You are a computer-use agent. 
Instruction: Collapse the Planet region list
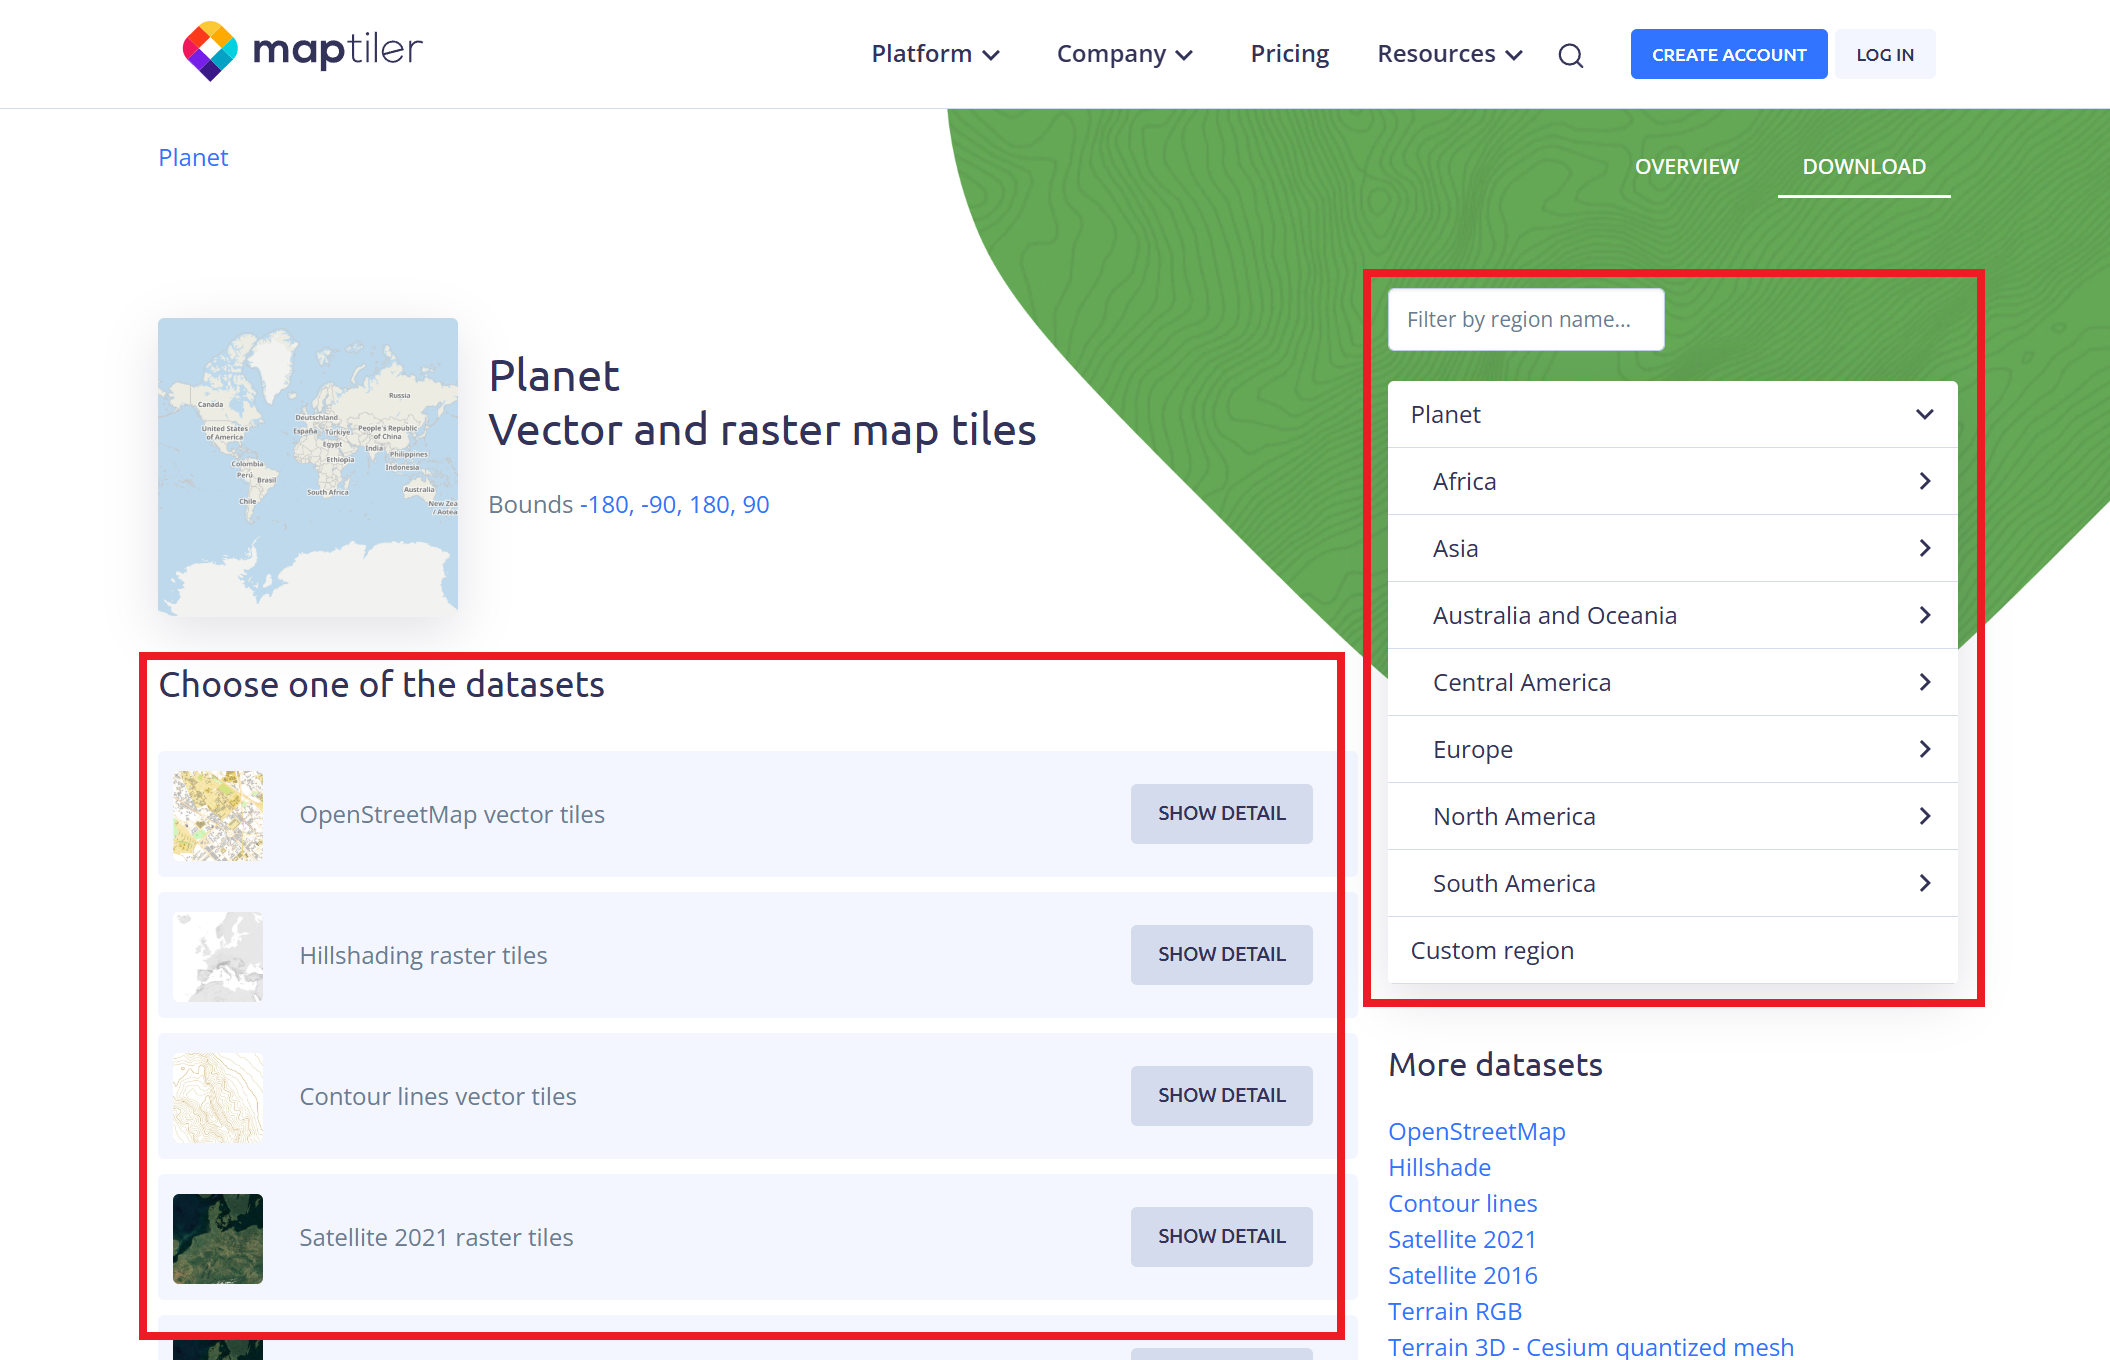click(1924, 414)
